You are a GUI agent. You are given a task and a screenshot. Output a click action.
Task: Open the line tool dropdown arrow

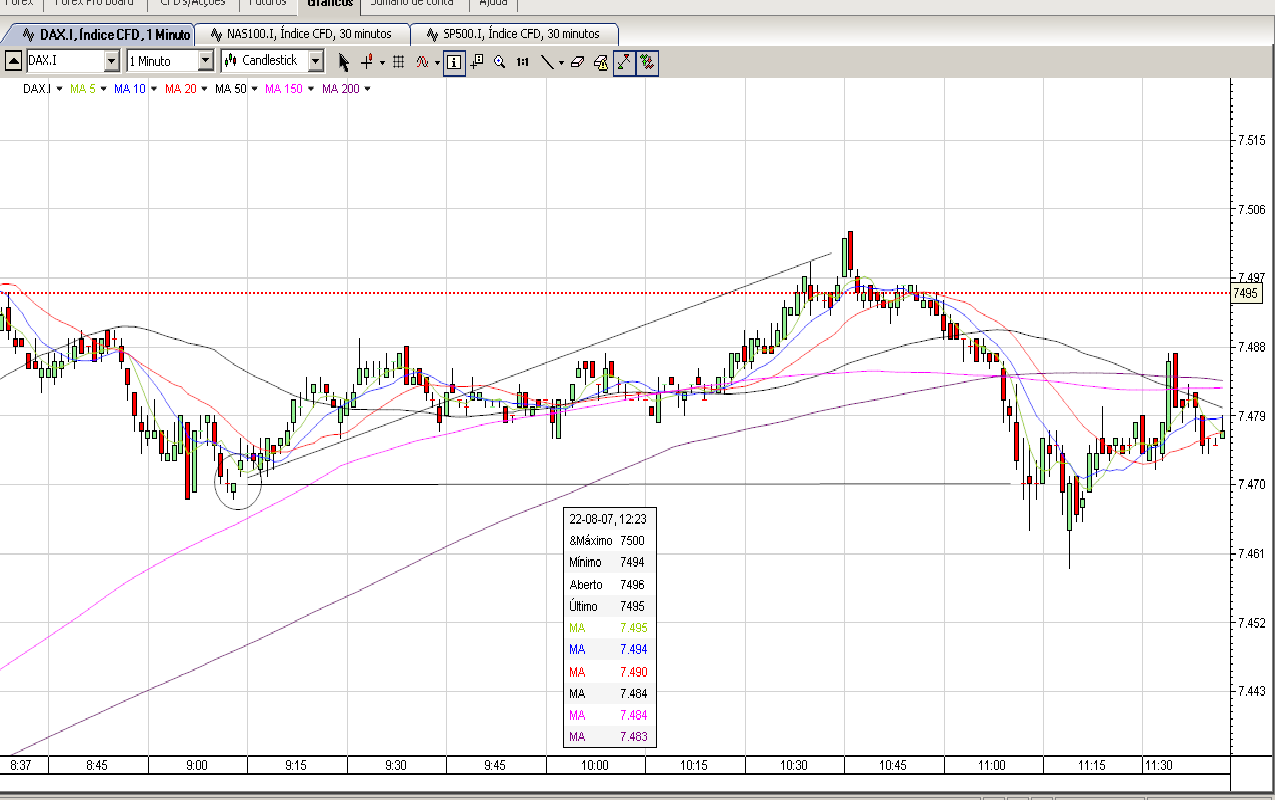[x=561, y=63]
